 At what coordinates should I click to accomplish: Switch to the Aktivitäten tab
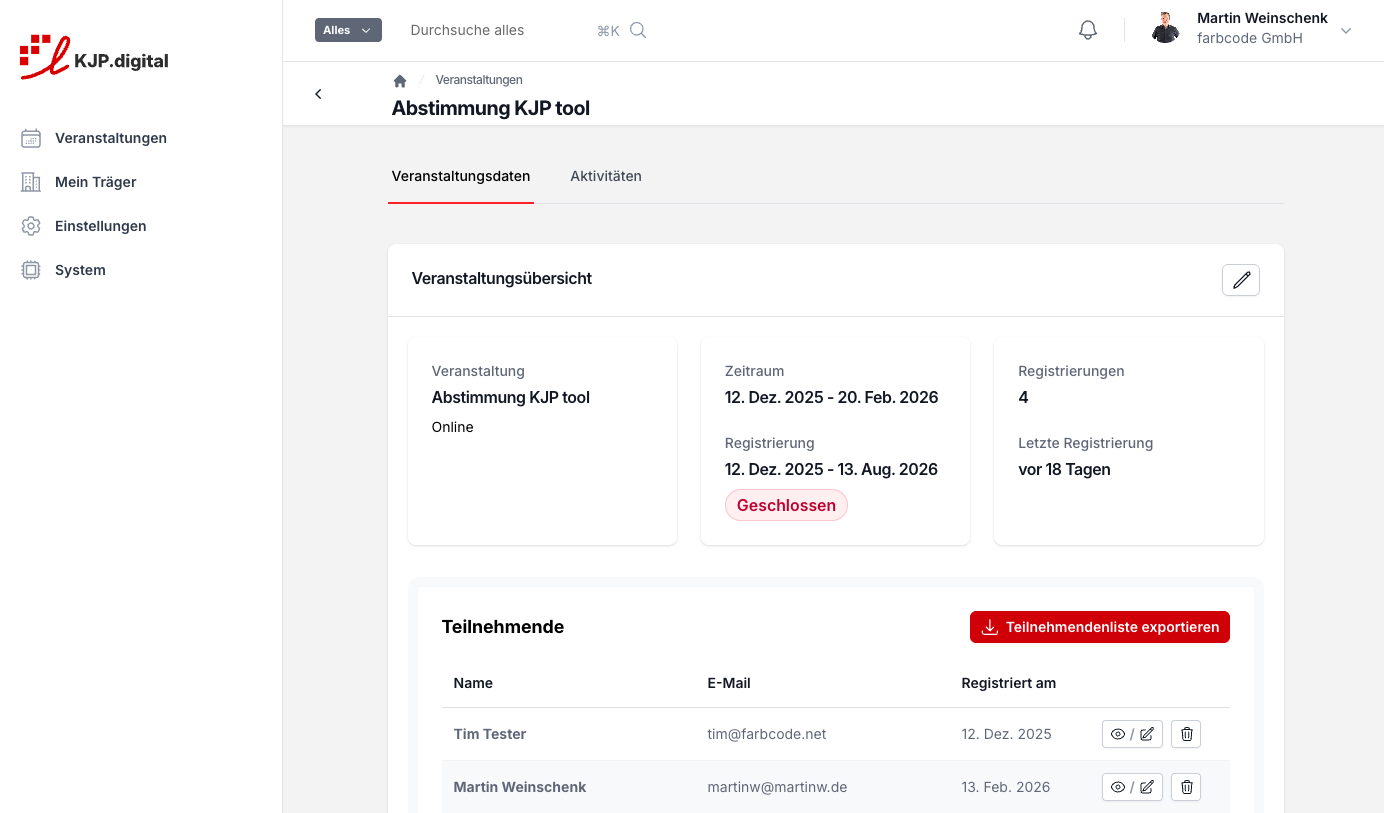coord(606,176)
